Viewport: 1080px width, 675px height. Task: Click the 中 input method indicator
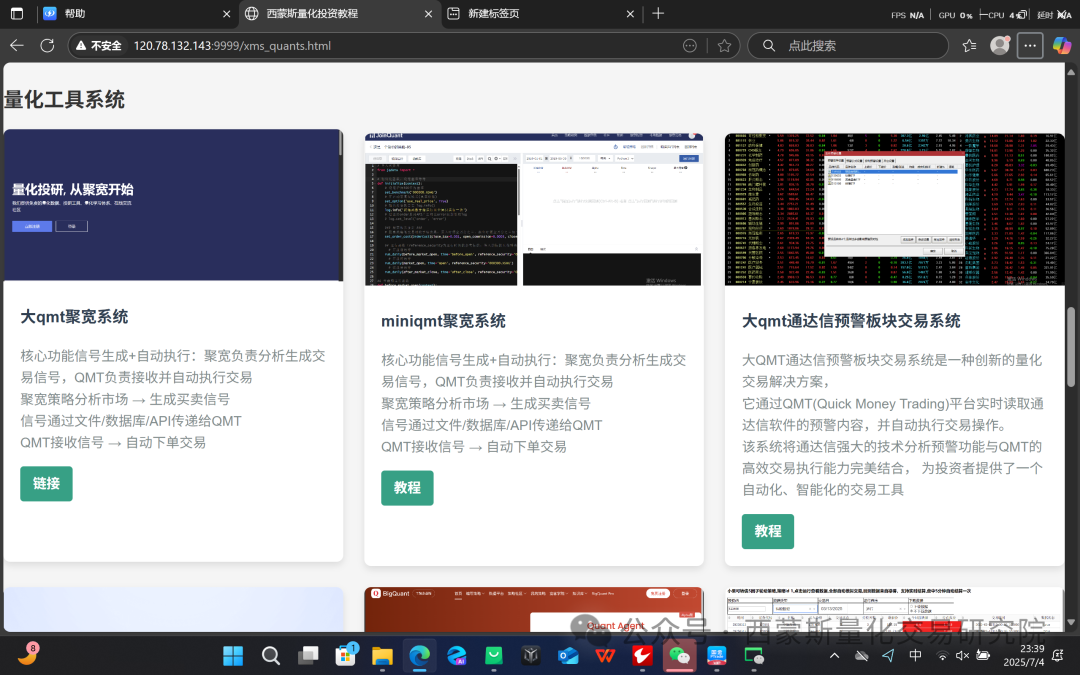915,656
